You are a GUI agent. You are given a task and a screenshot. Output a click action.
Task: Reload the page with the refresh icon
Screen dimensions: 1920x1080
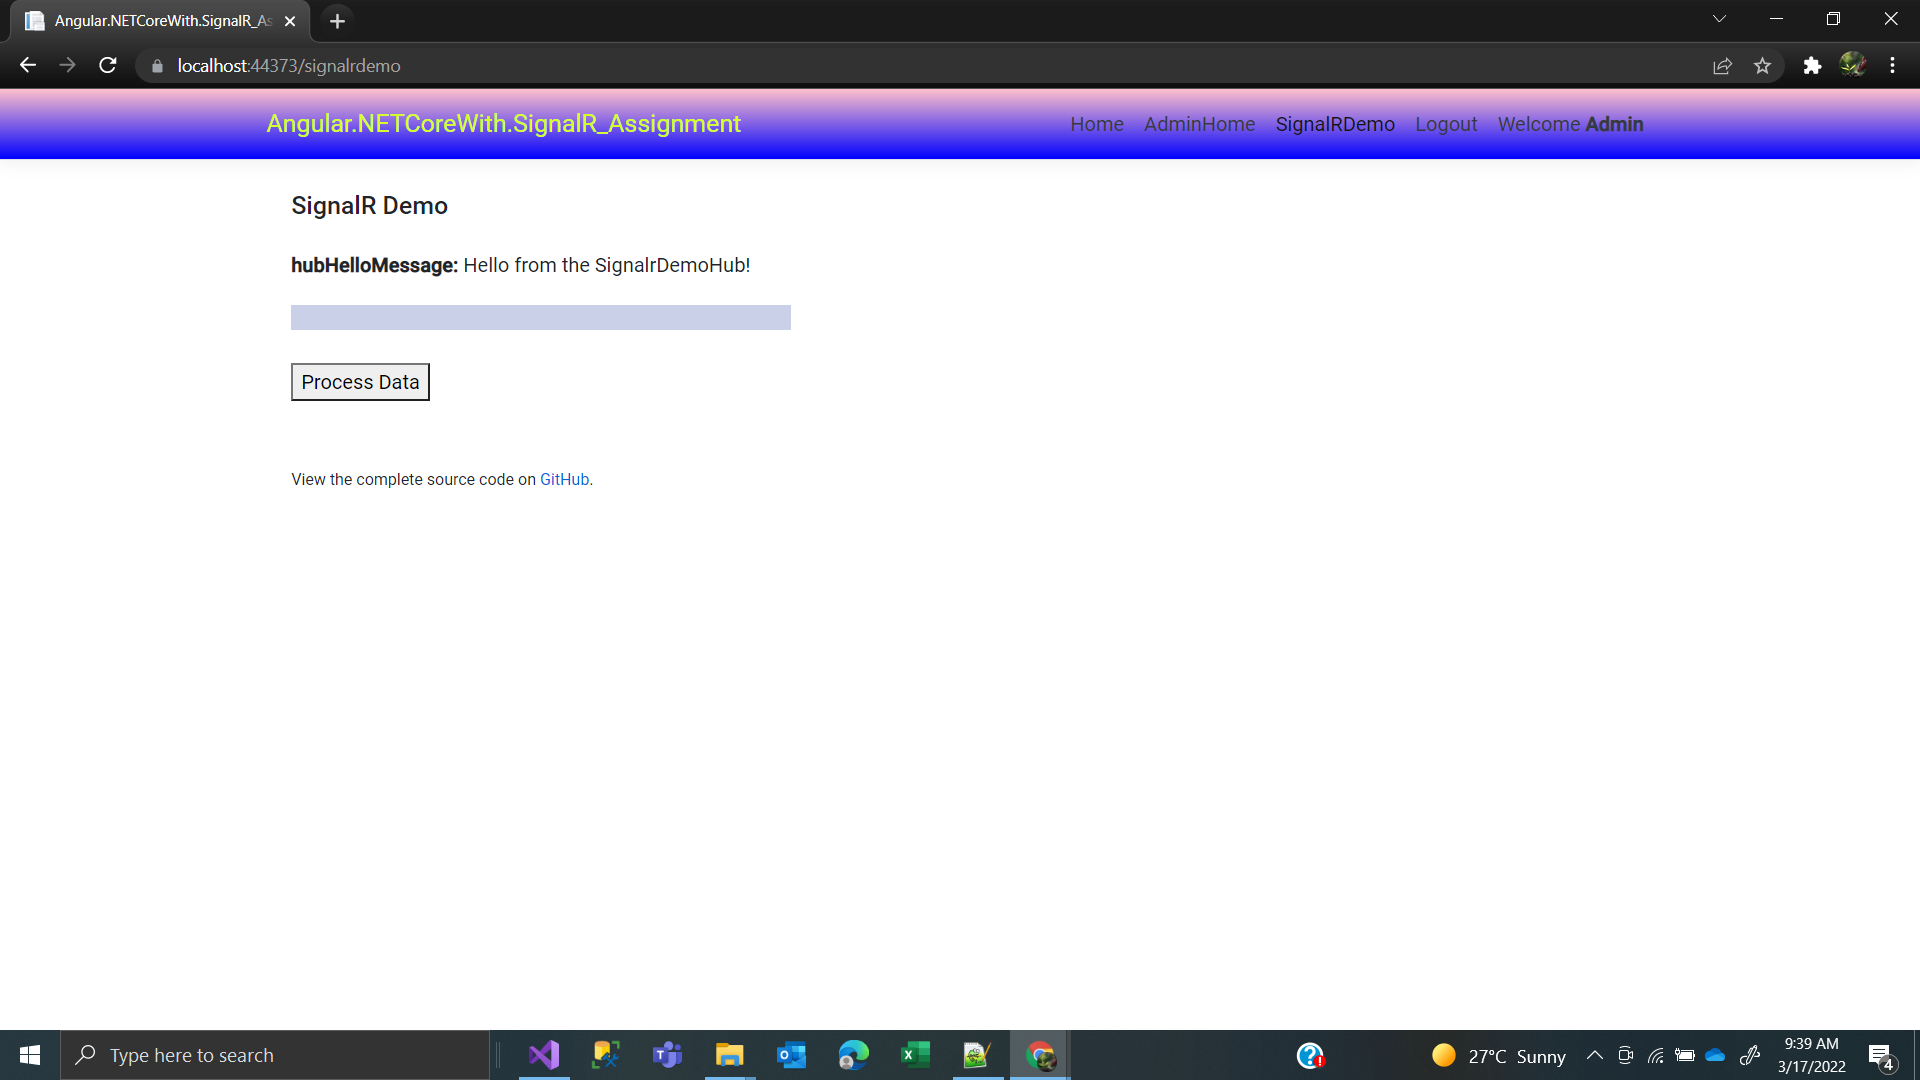(108, 66)
